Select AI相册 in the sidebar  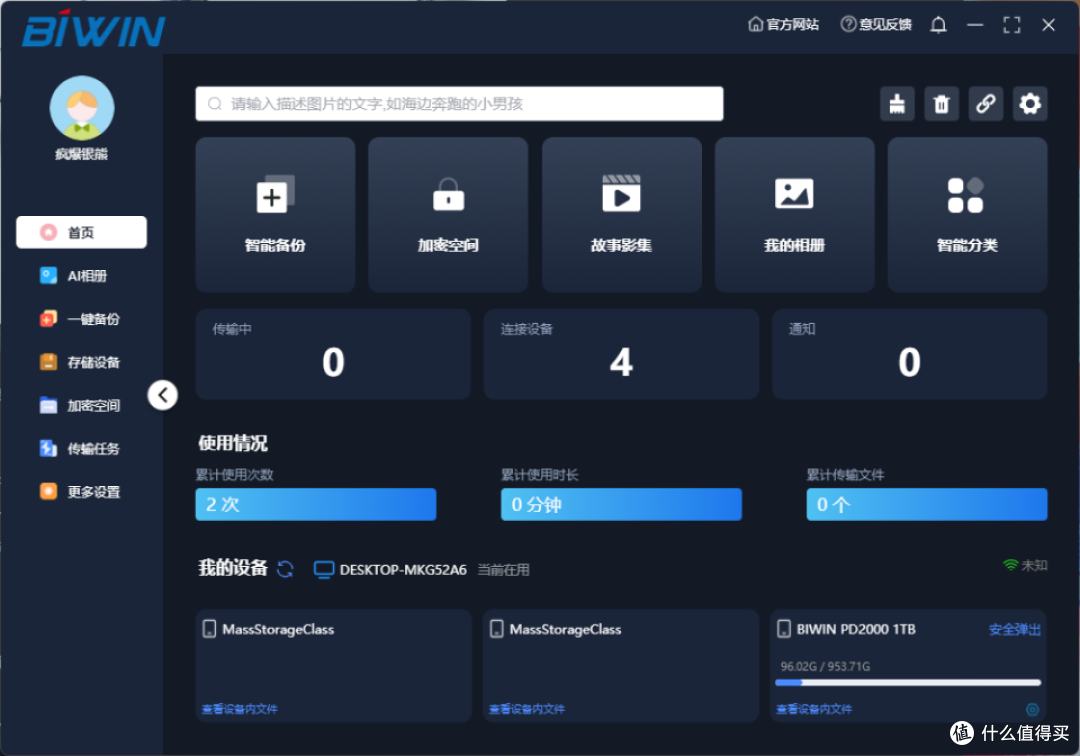tap(81, 276)
